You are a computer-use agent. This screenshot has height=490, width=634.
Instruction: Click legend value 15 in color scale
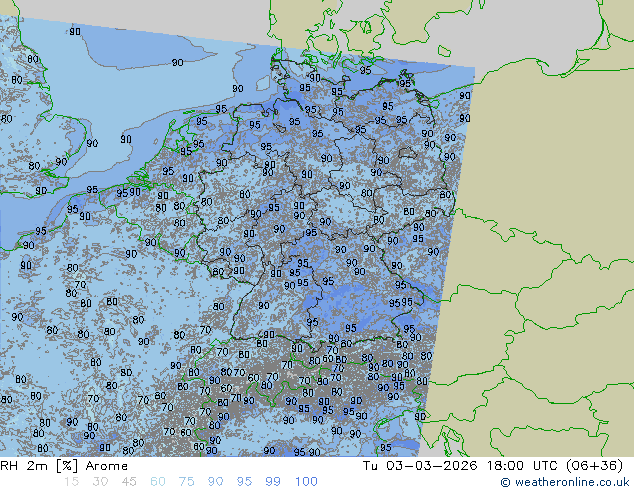point(71,482)
